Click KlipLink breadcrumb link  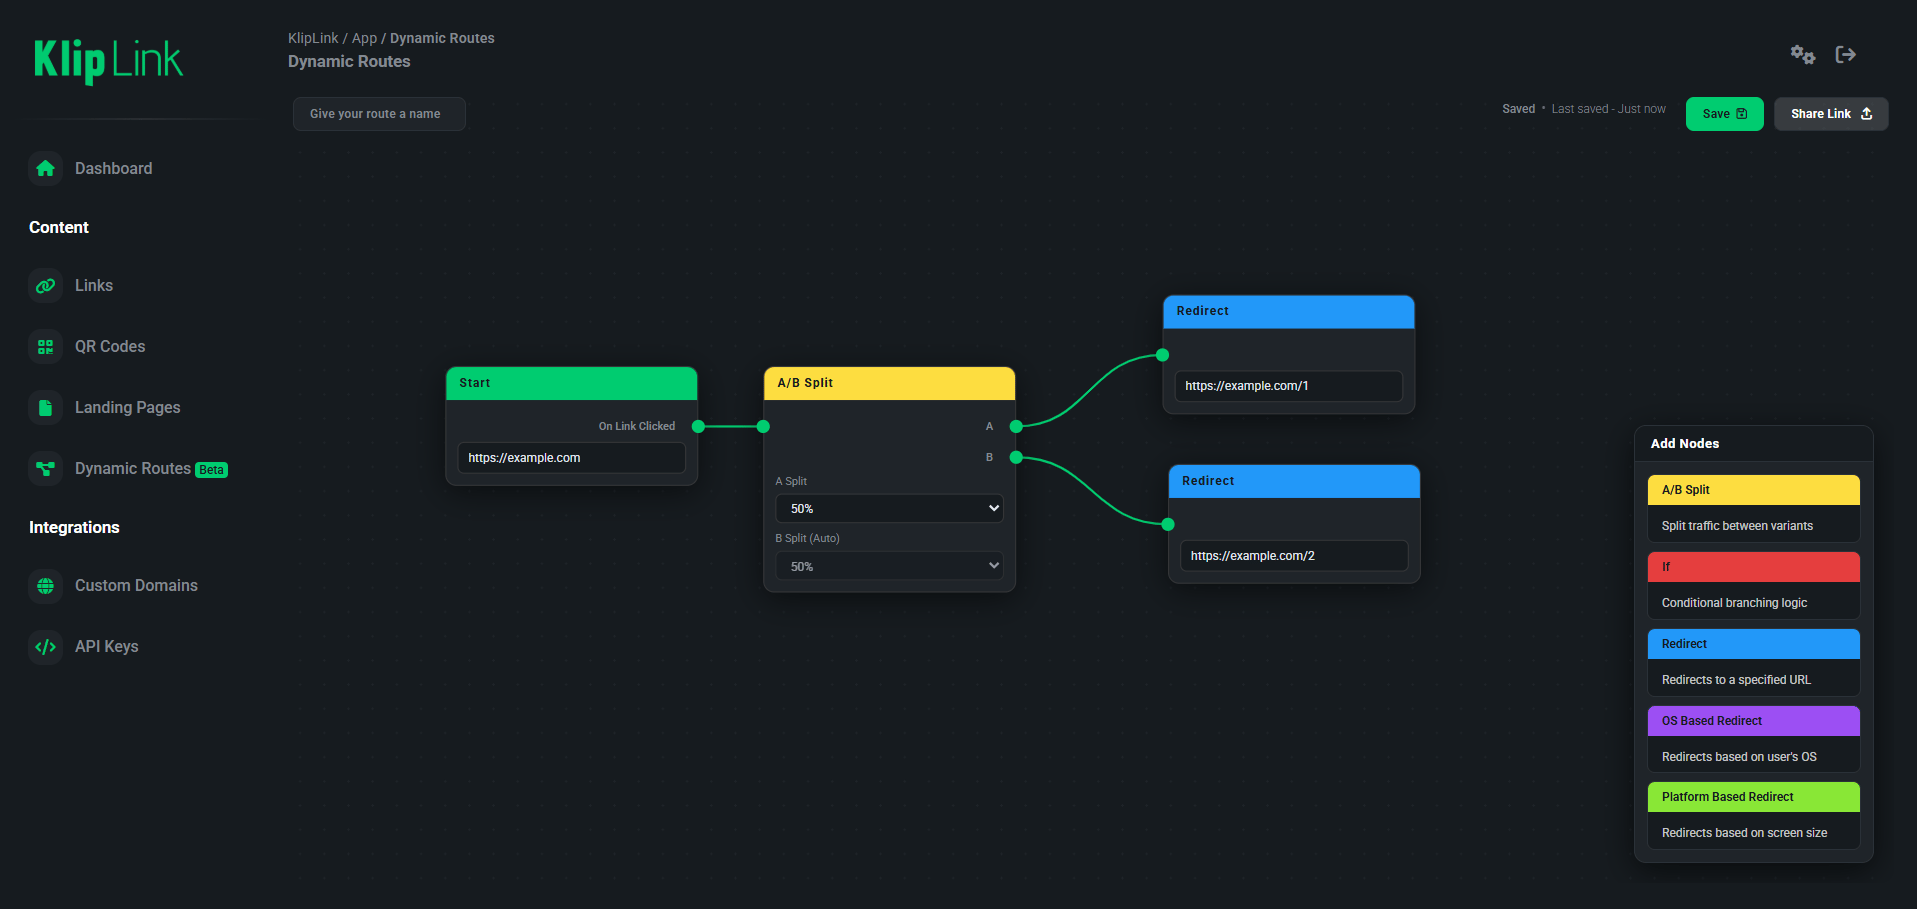tap(313, 38)
